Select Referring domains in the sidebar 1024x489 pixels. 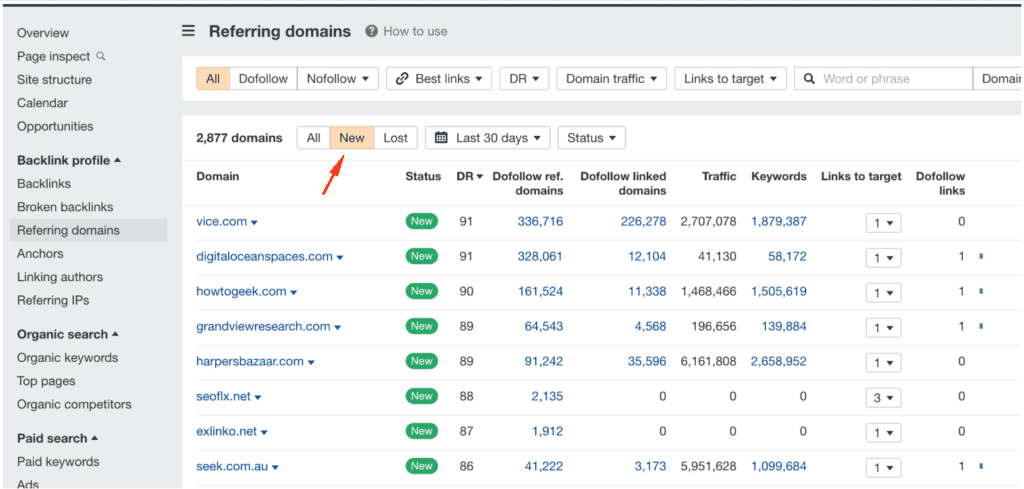pyautogui.click(x=88, y=230)
